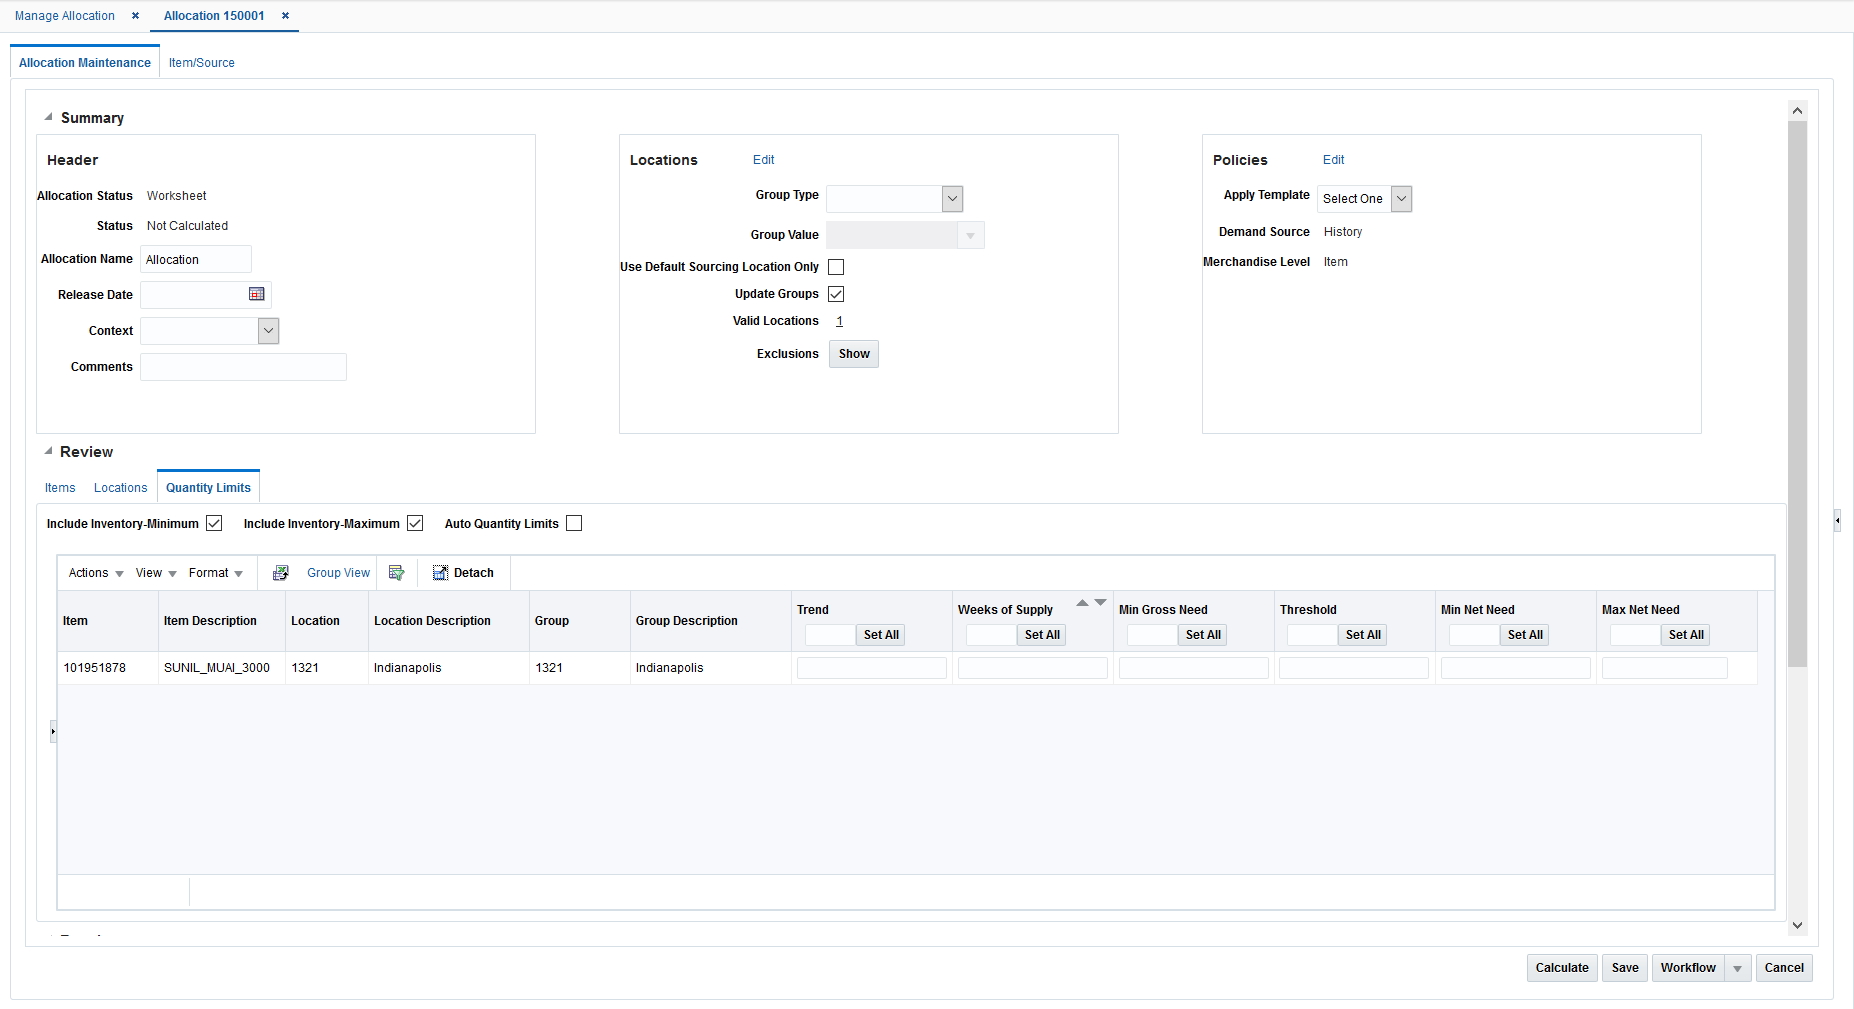Image resolution: width=1854 pixels, height=1009 pixels.
Task: Open the Group Type dropdown
Action: tap(952, 198)
